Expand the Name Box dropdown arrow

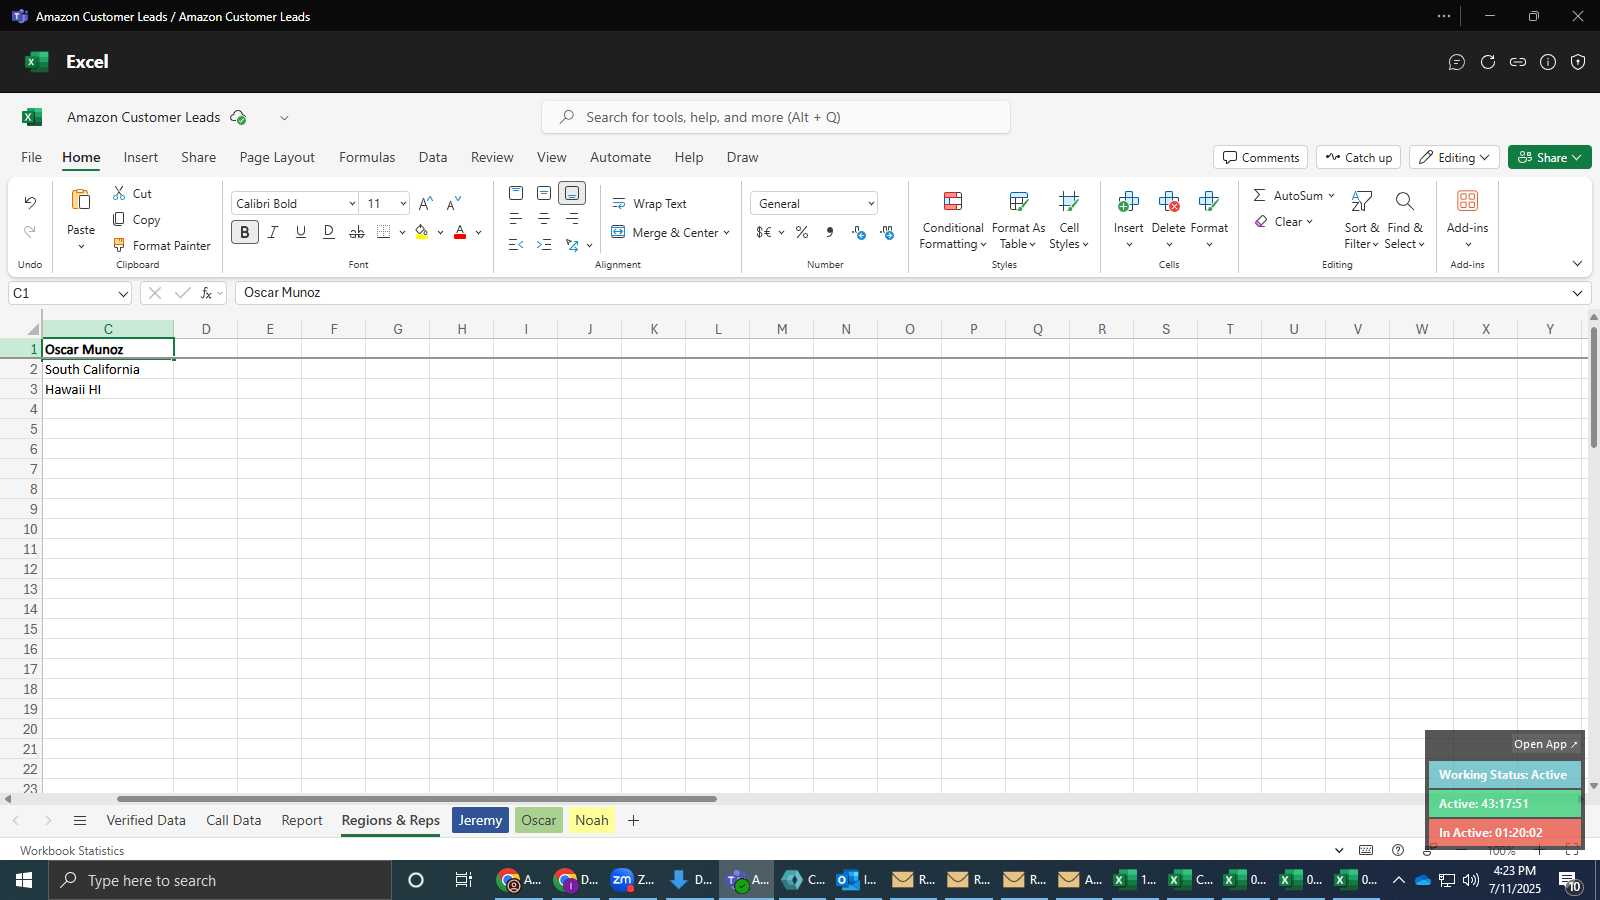[x=123, y=293]
